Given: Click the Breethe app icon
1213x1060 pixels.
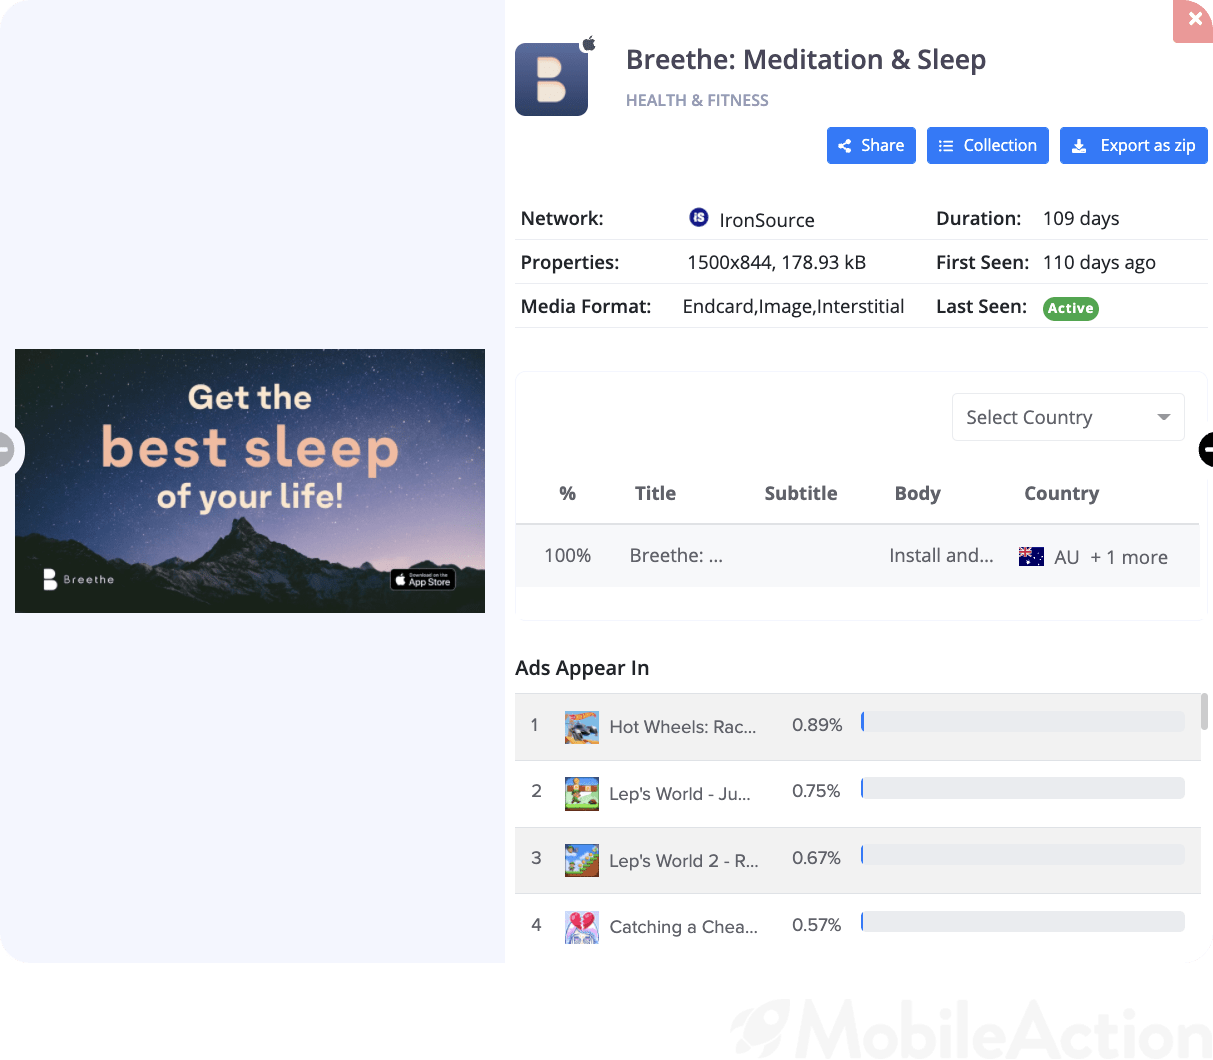Looking at the screenshot, I should coord(551,79).
